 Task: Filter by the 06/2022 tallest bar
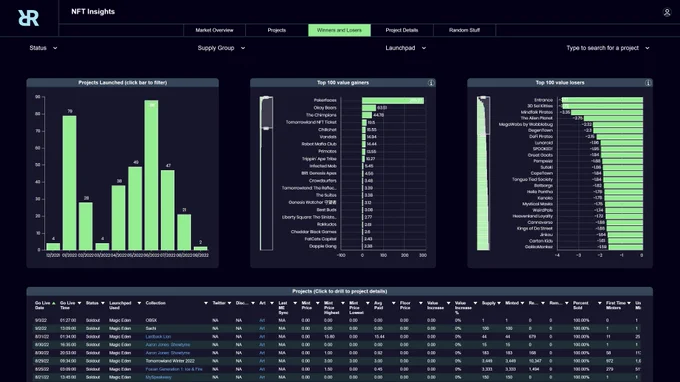click(151, 175)
